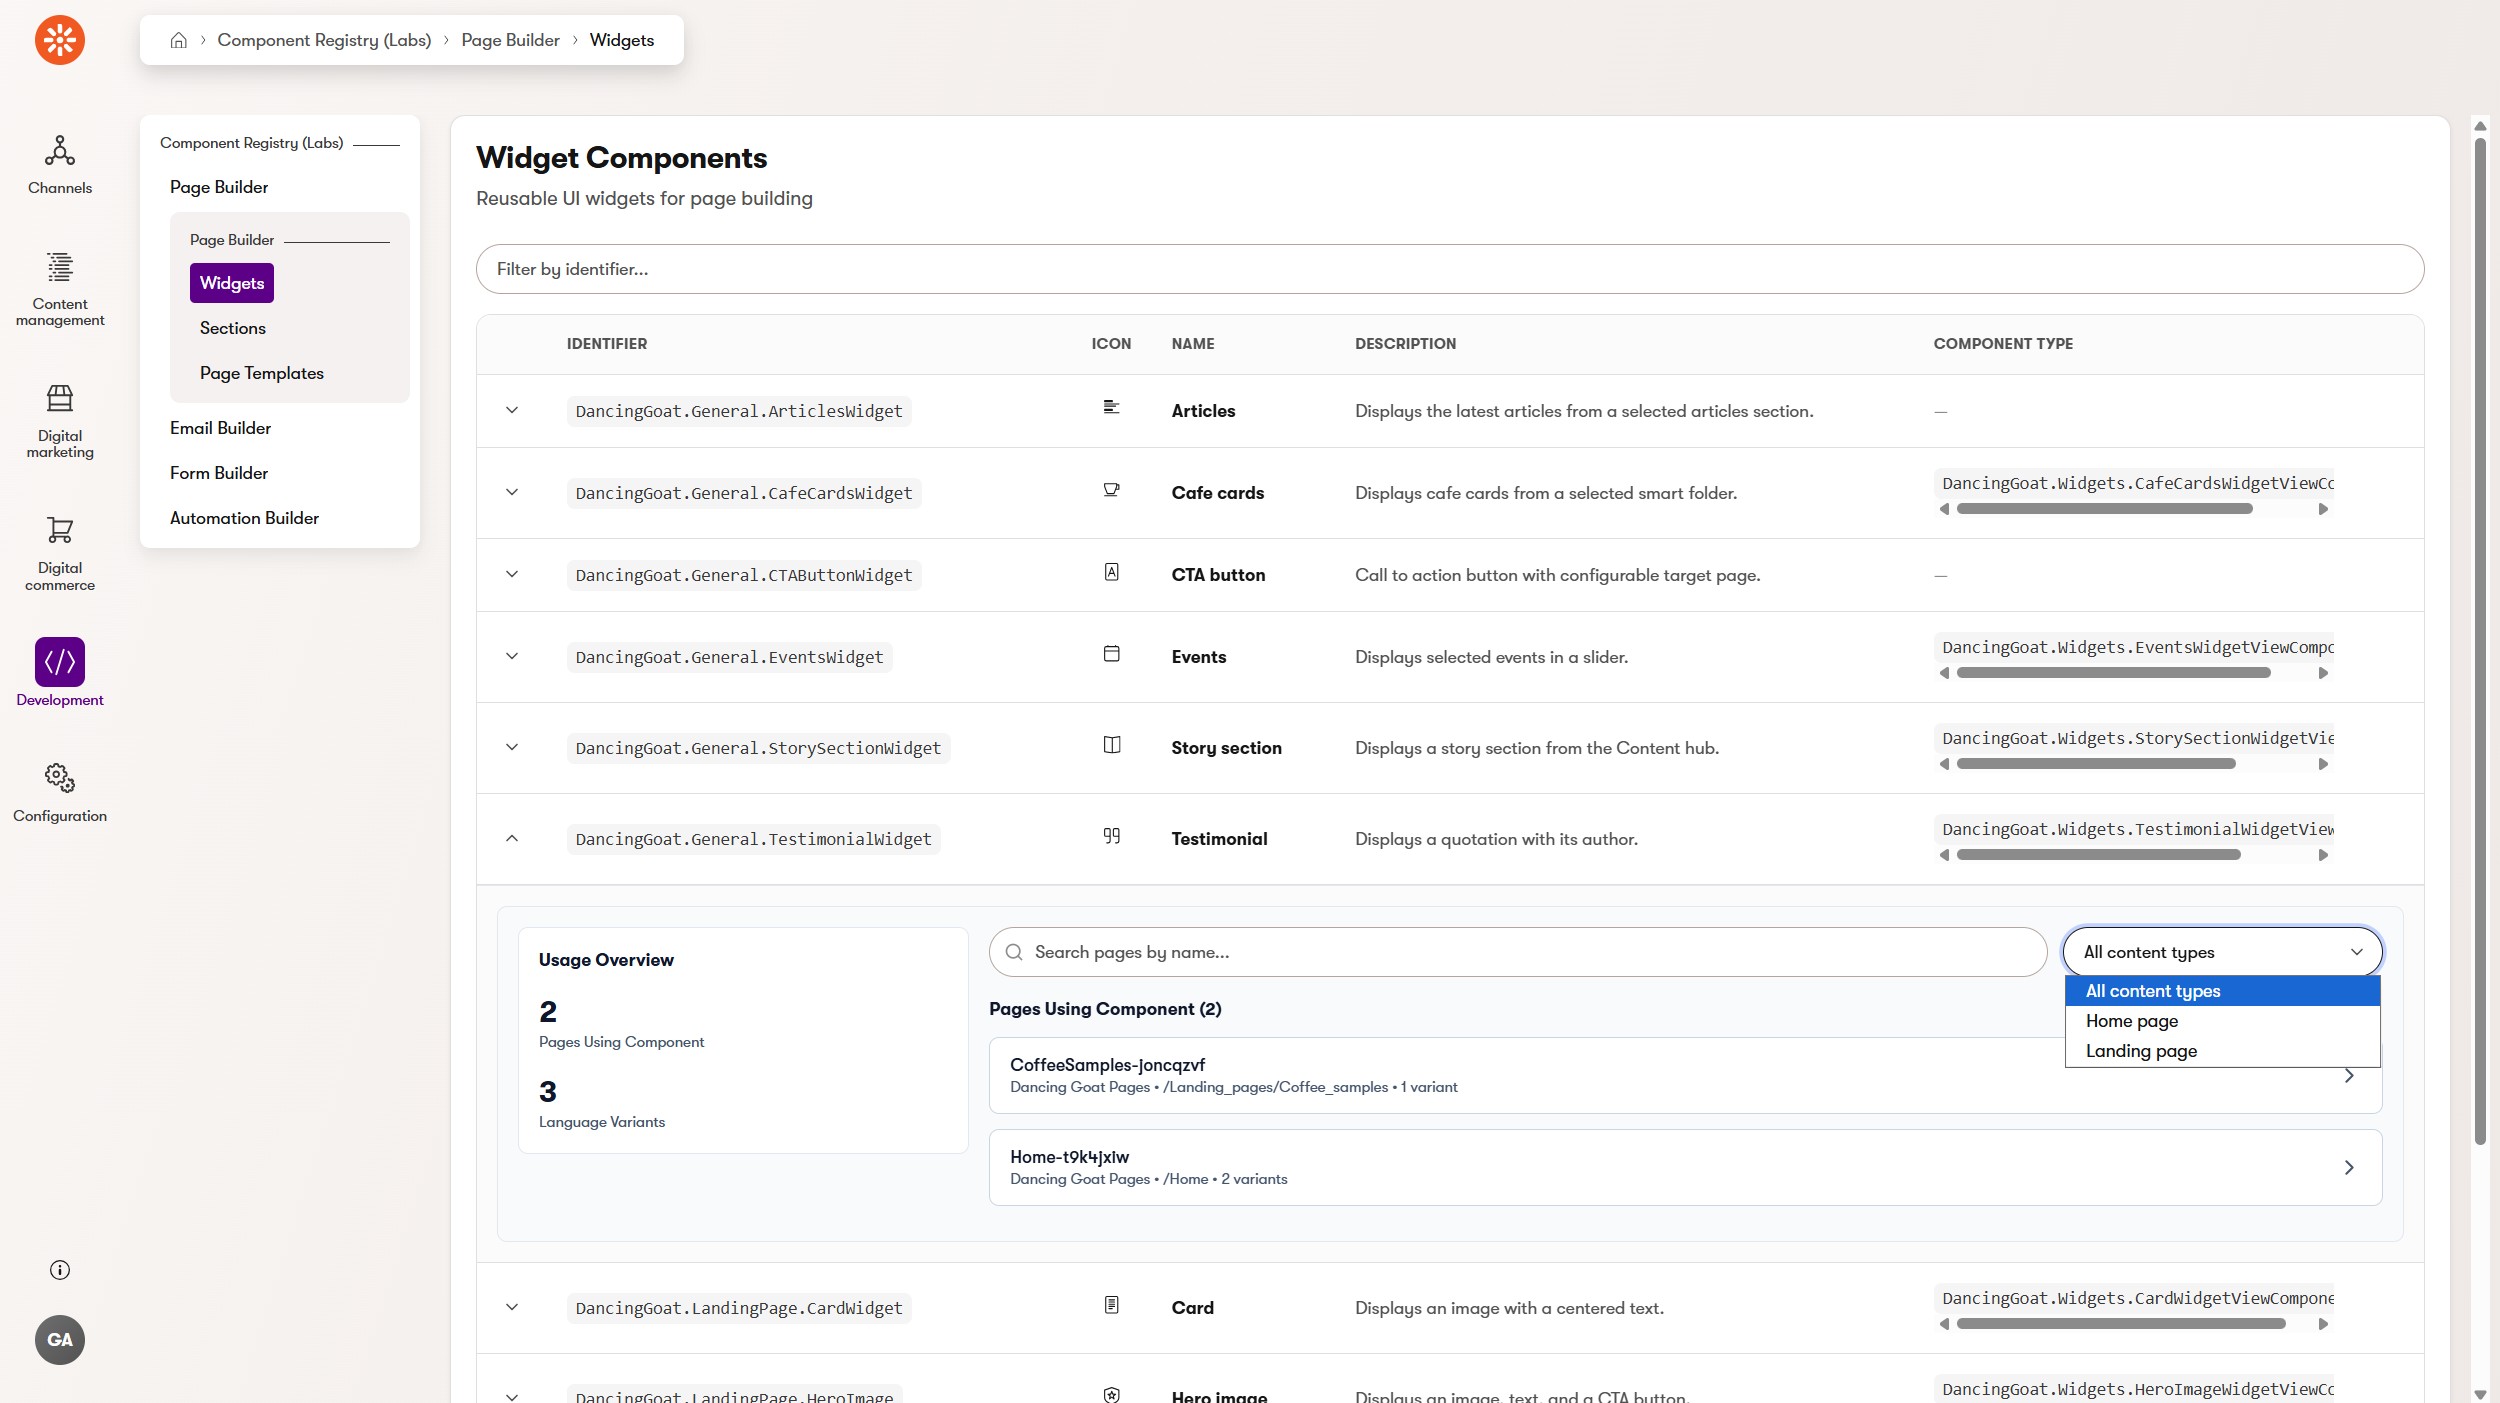The width and height of the screenshot is (2500, 1403).
Task: Click Page Builder breadcrumb link
Action: pyautogui.click(x=510, y=40)
